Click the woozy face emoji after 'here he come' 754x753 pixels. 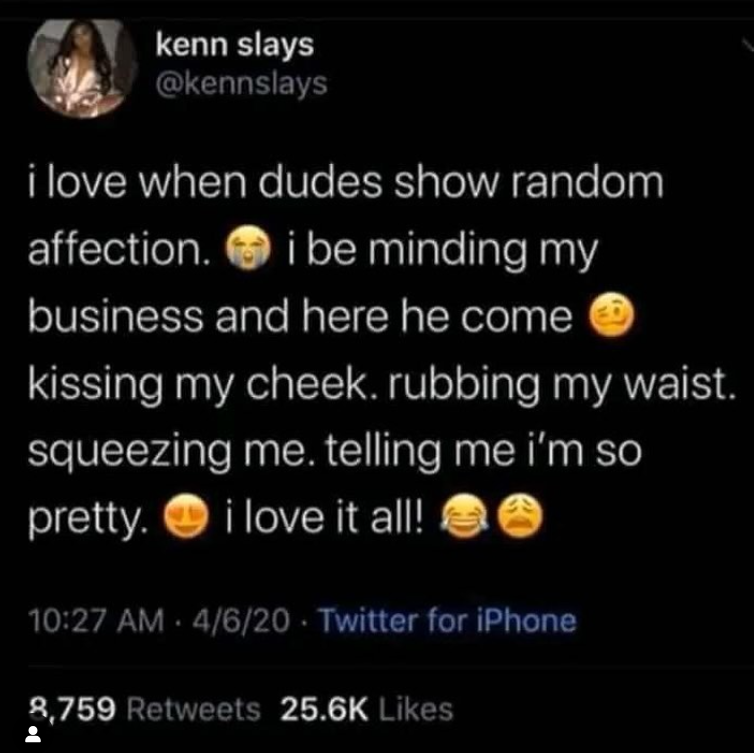click(612, 314)
